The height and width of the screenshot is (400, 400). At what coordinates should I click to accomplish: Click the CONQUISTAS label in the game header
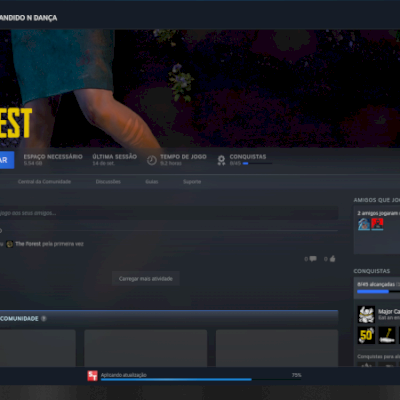click(248, 157)
